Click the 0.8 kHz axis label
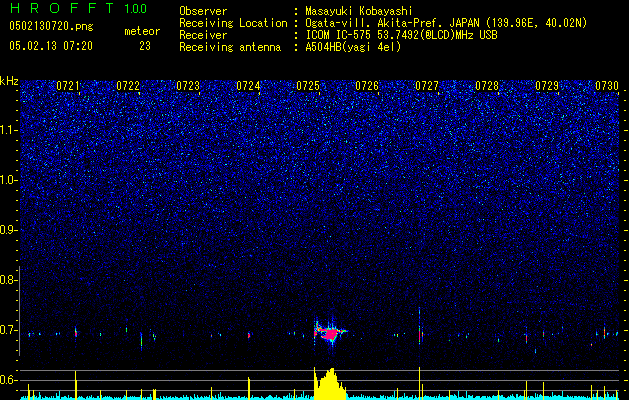The height and width of the screenshot is (400, 629). (8, 280)
